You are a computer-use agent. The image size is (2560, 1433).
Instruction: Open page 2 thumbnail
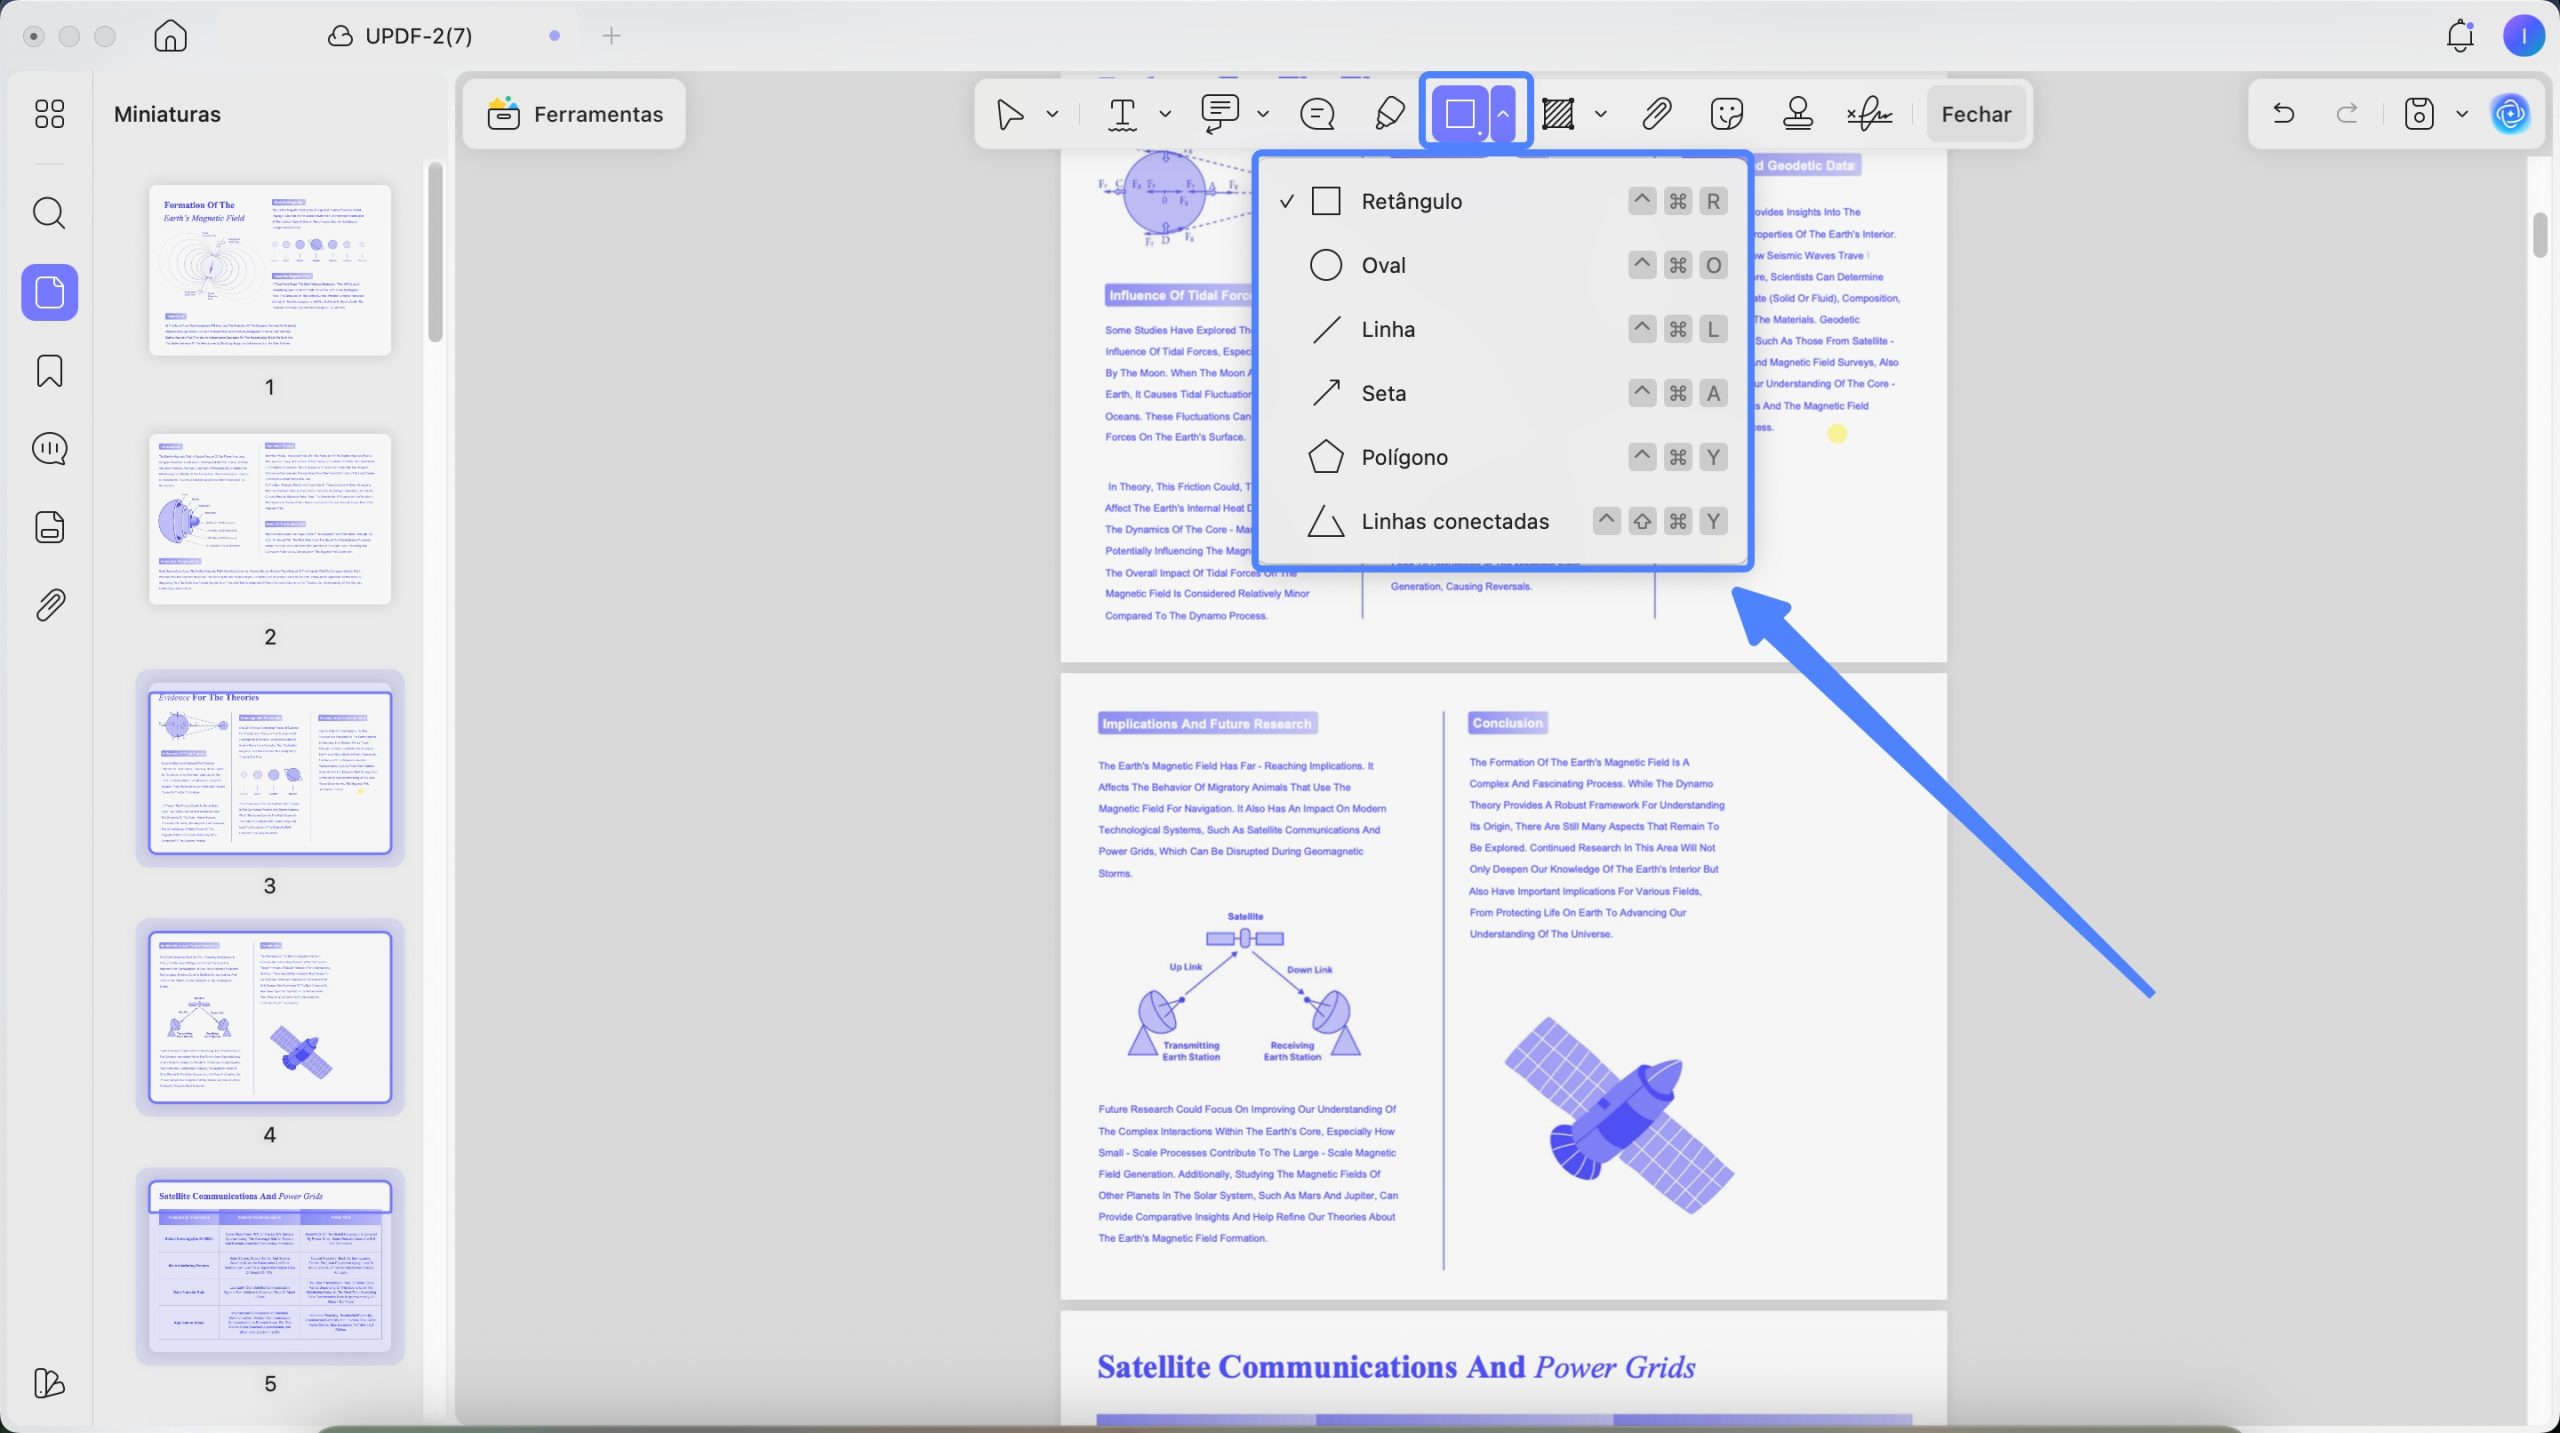click(x=270, y=519)
